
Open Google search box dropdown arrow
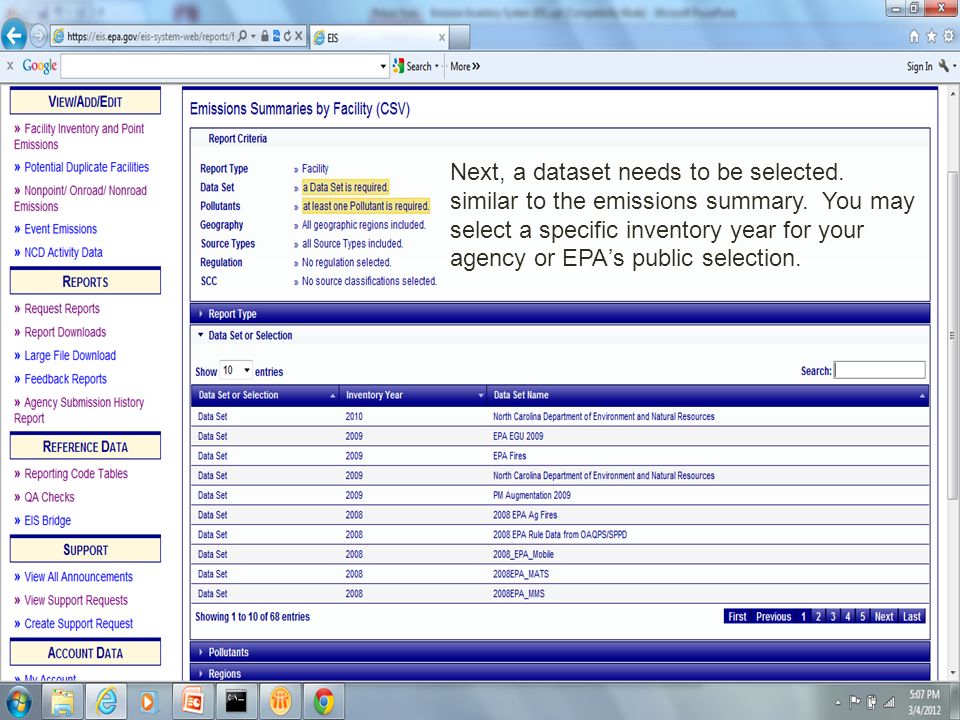383,66
